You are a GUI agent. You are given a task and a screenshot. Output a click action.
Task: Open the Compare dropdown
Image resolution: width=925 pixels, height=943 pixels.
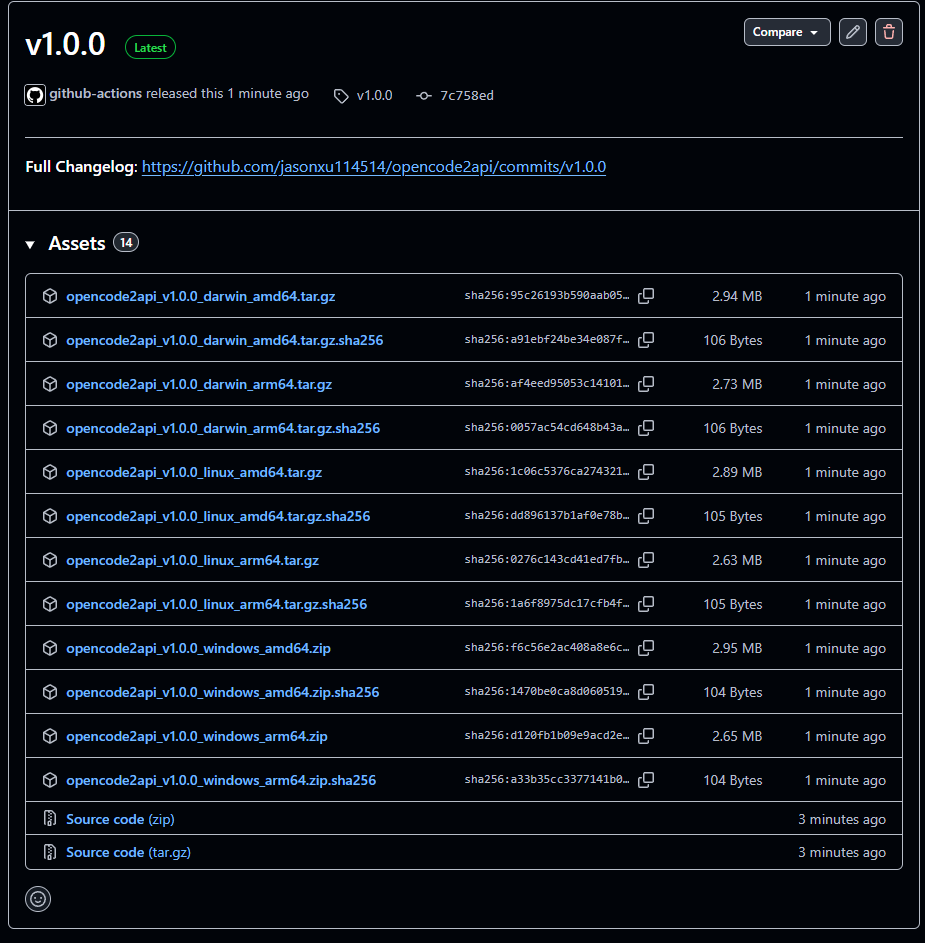pos(787,32)
